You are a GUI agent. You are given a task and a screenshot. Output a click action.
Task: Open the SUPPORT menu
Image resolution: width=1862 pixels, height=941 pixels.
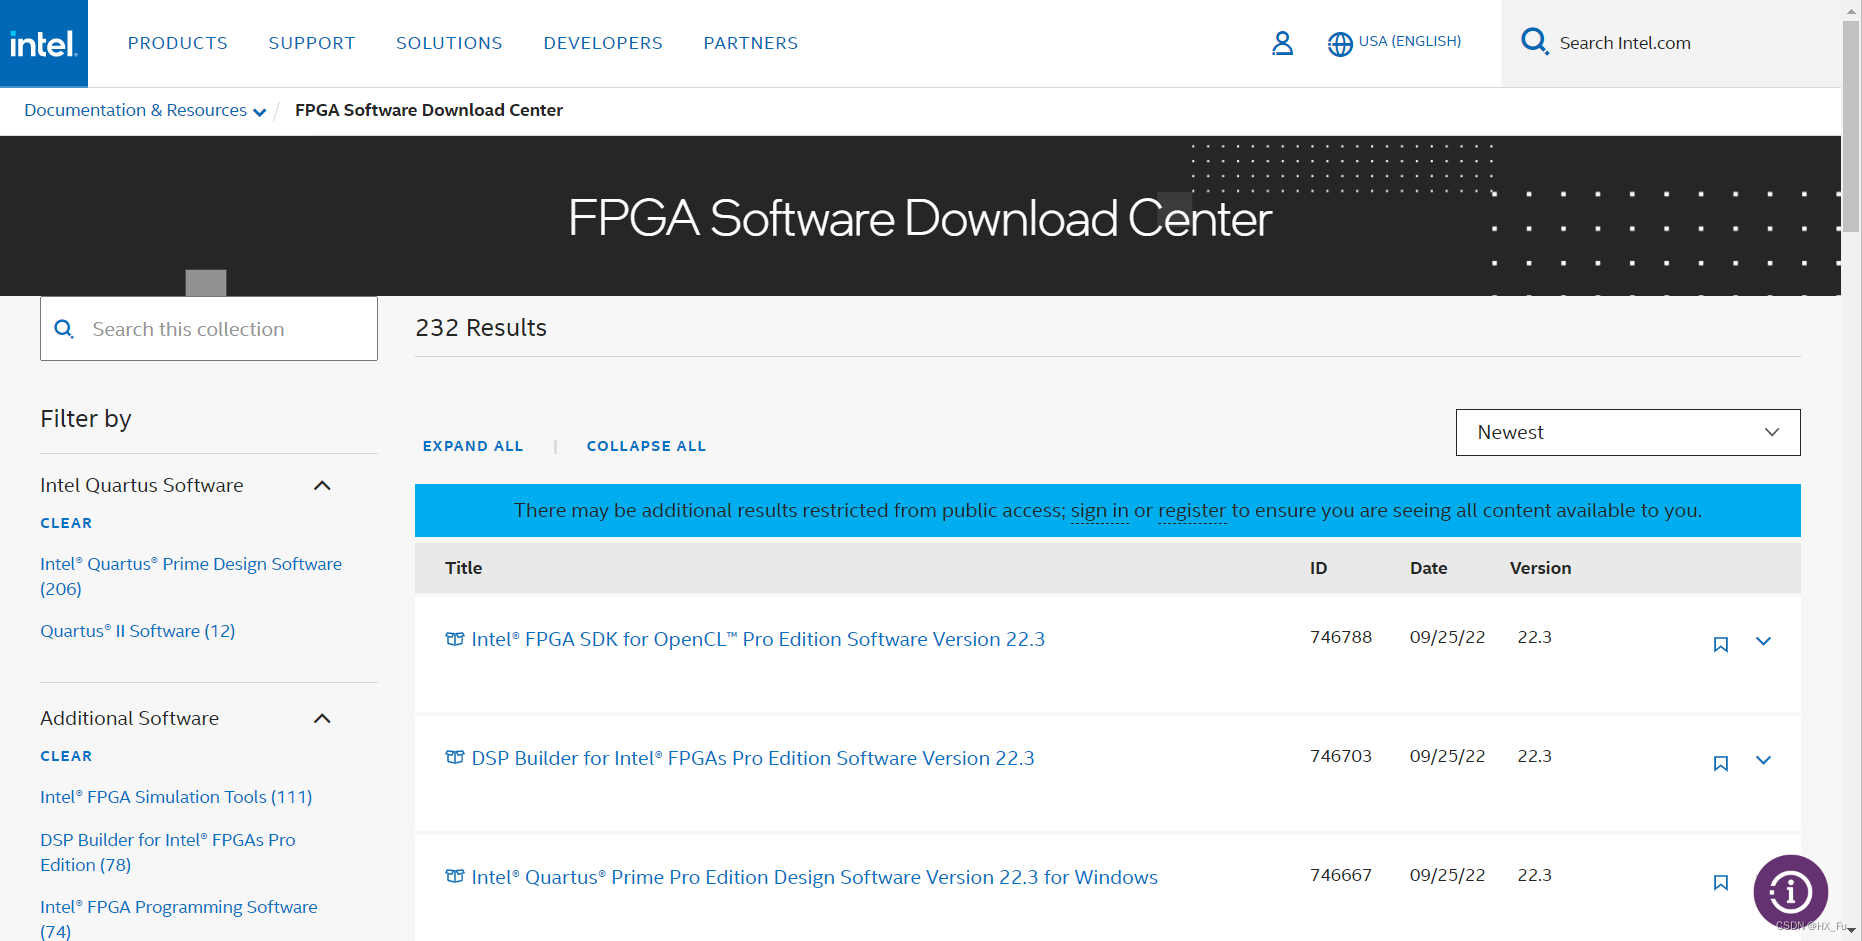point(312,43)
